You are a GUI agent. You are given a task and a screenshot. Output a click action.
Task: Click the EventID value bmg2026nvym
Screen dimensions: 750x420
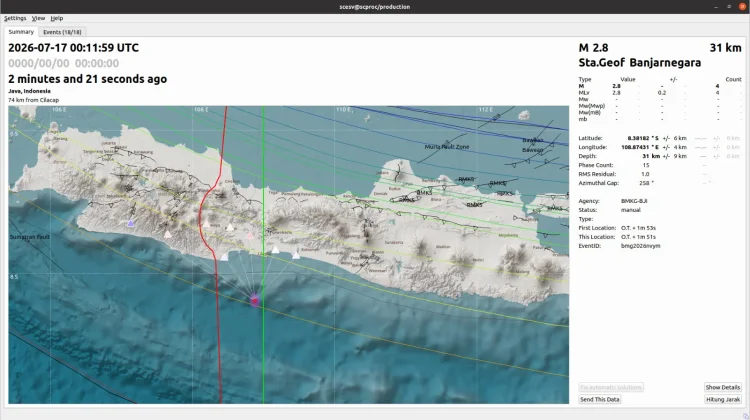640,246
